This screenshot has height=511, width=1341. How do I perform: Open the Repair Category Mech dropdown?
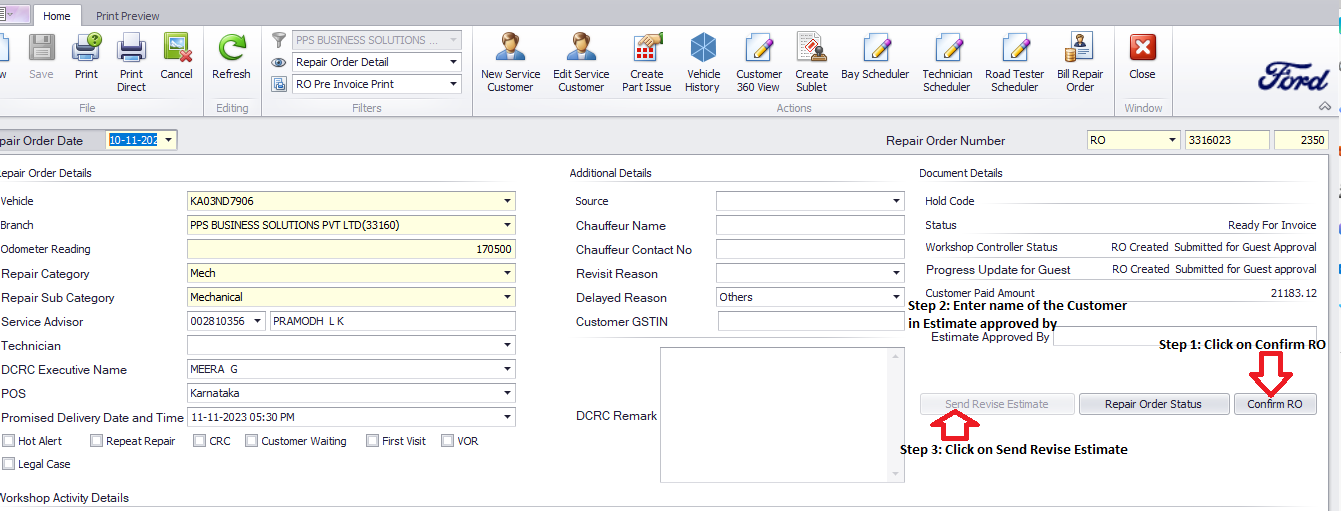(x=508, y=273)
